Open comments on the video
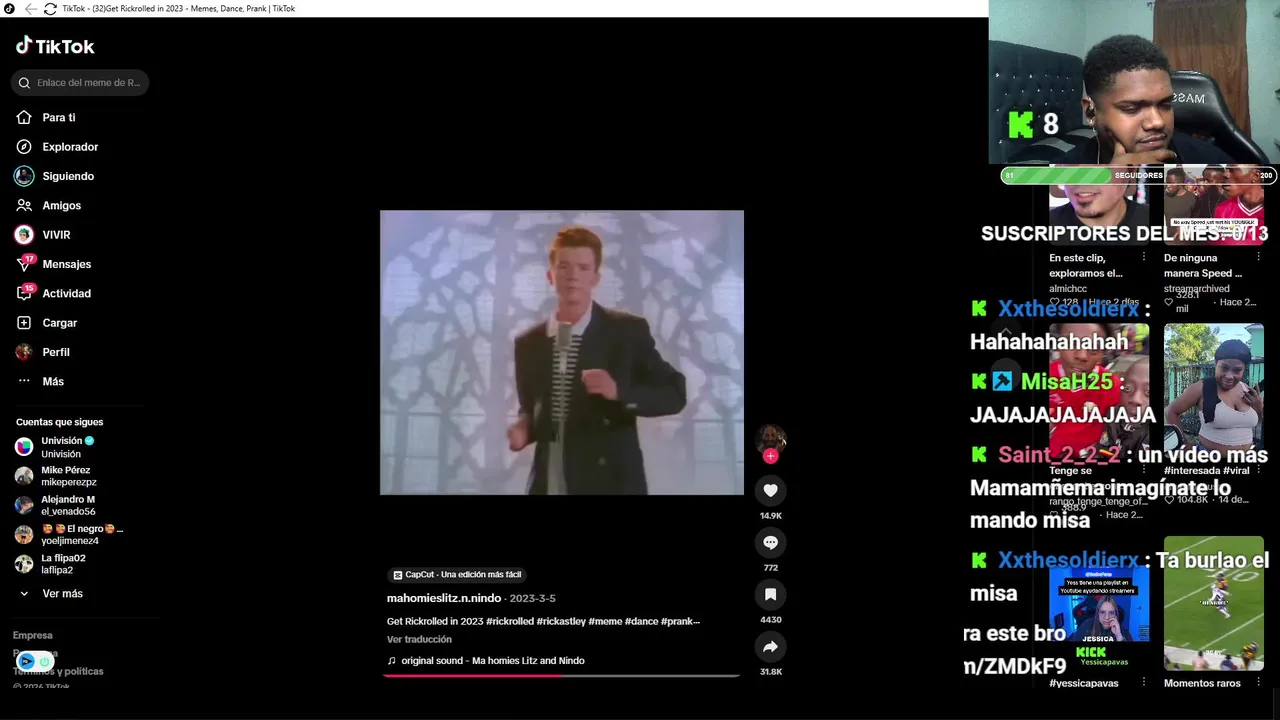 (x=770, y=542)
